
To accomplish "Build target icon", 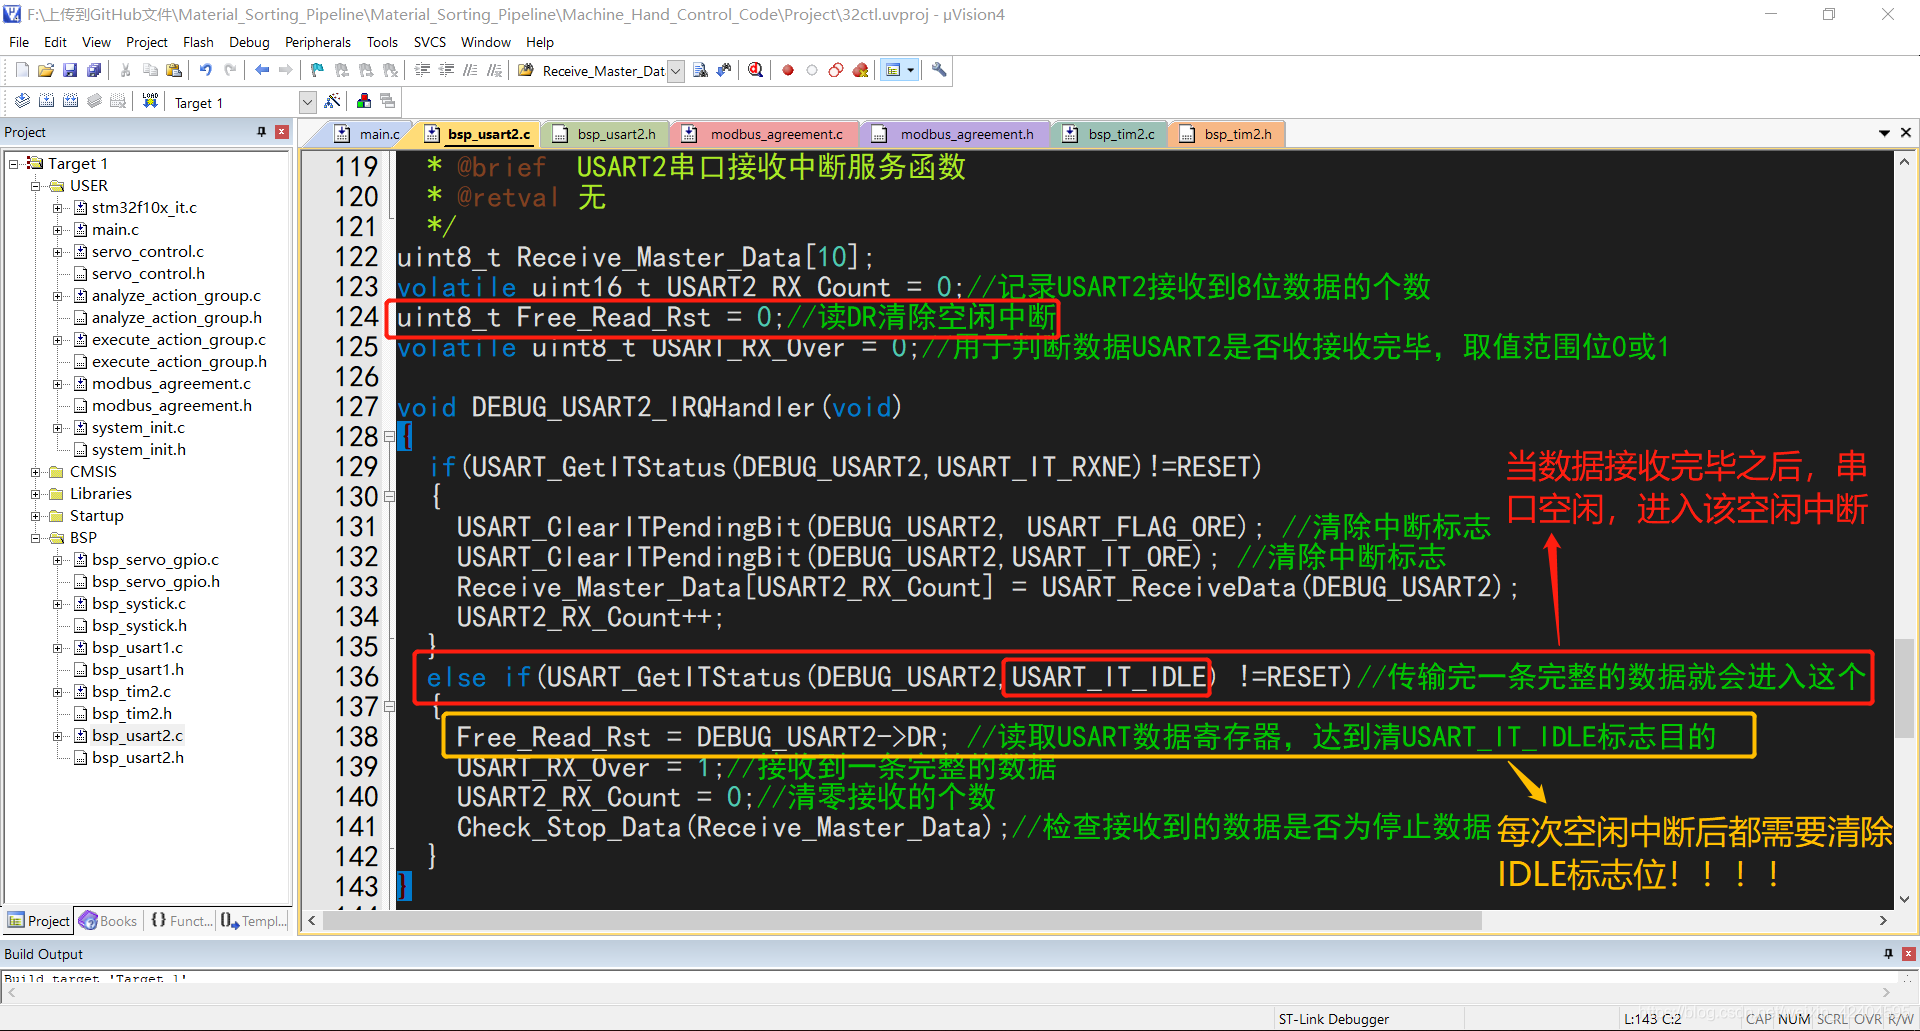I will (46, 101).
